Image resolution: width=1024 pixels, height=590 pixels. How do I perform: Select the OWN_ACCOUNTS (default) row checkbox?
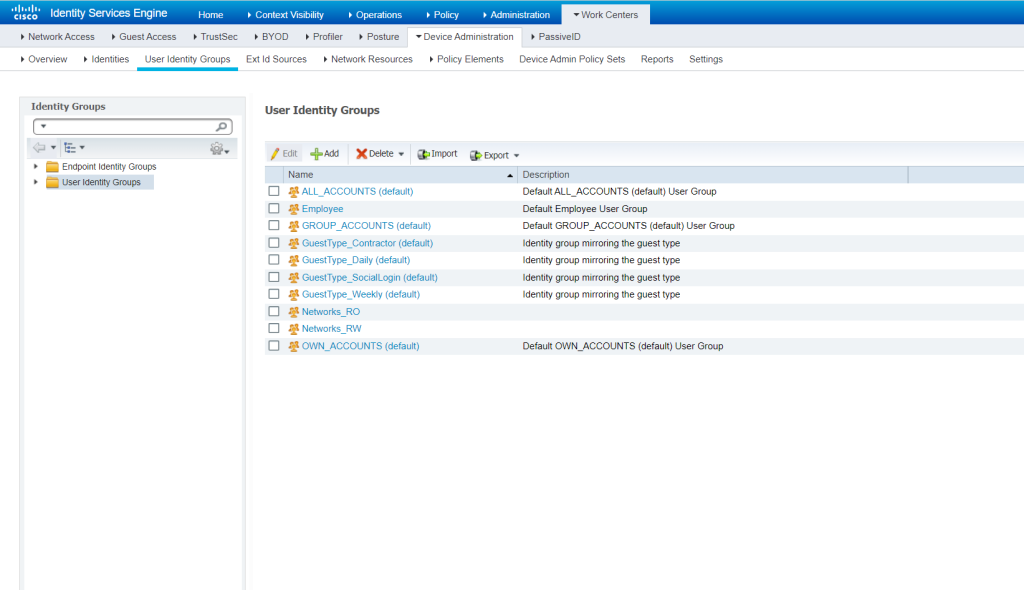(274, 346)
